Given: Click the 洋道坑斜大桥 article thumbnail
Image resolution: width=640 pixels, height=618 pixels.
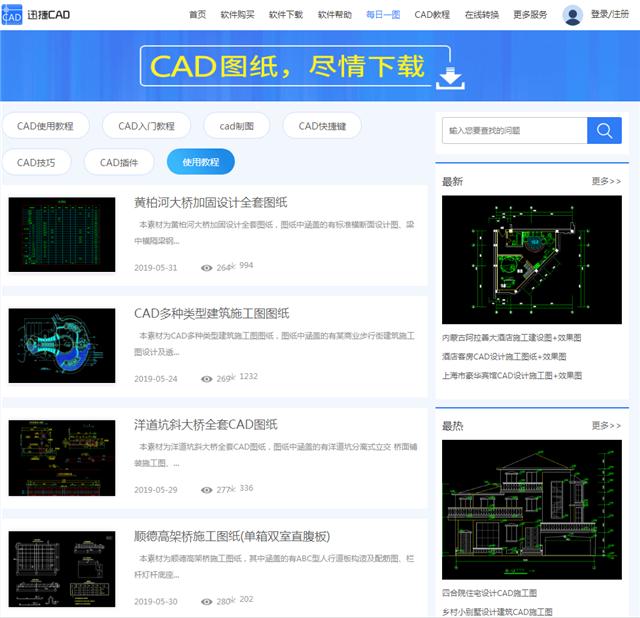Looking at the screenshot, I should [x=62, y=458].
